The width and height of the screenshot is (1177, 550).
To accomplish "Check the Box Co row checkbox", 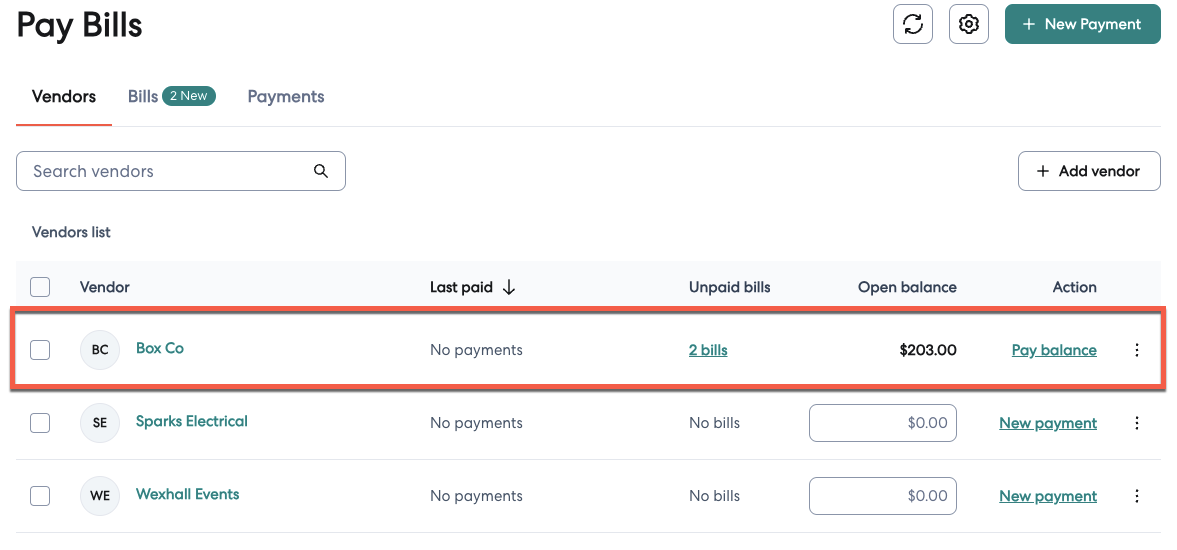I will point(40,350).
